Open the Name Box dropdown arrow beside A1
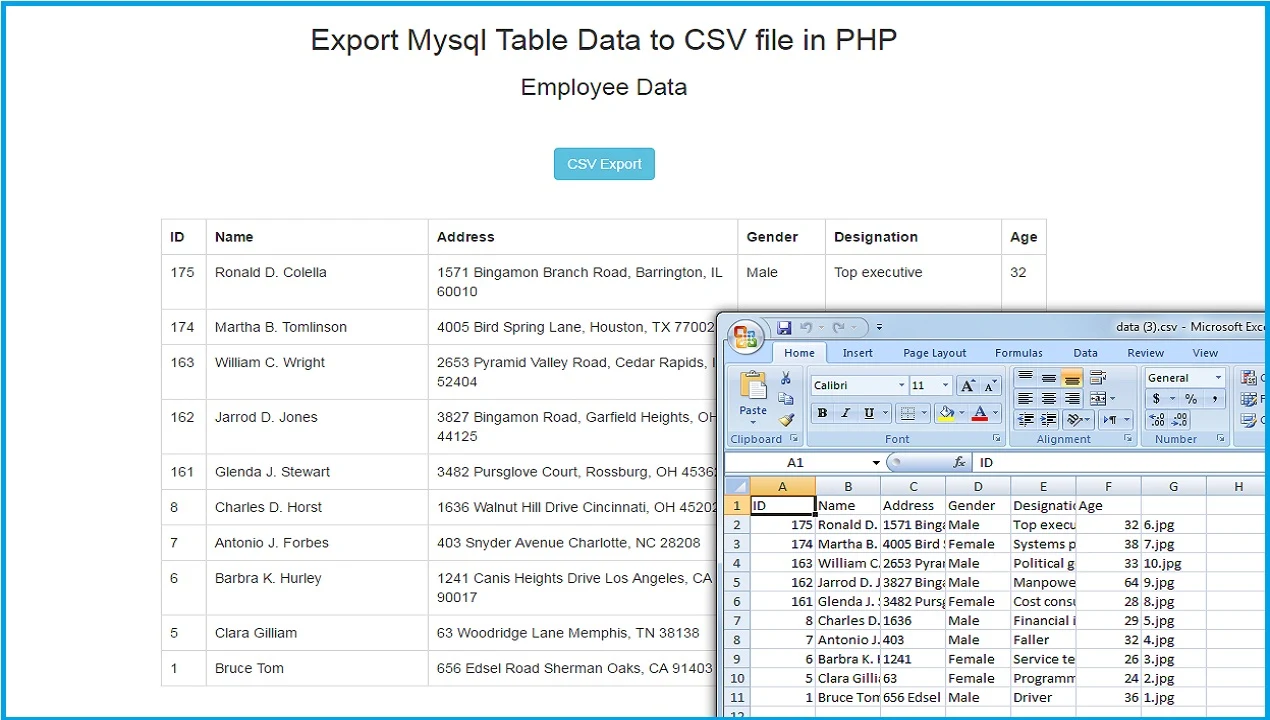 pos(876,463)
